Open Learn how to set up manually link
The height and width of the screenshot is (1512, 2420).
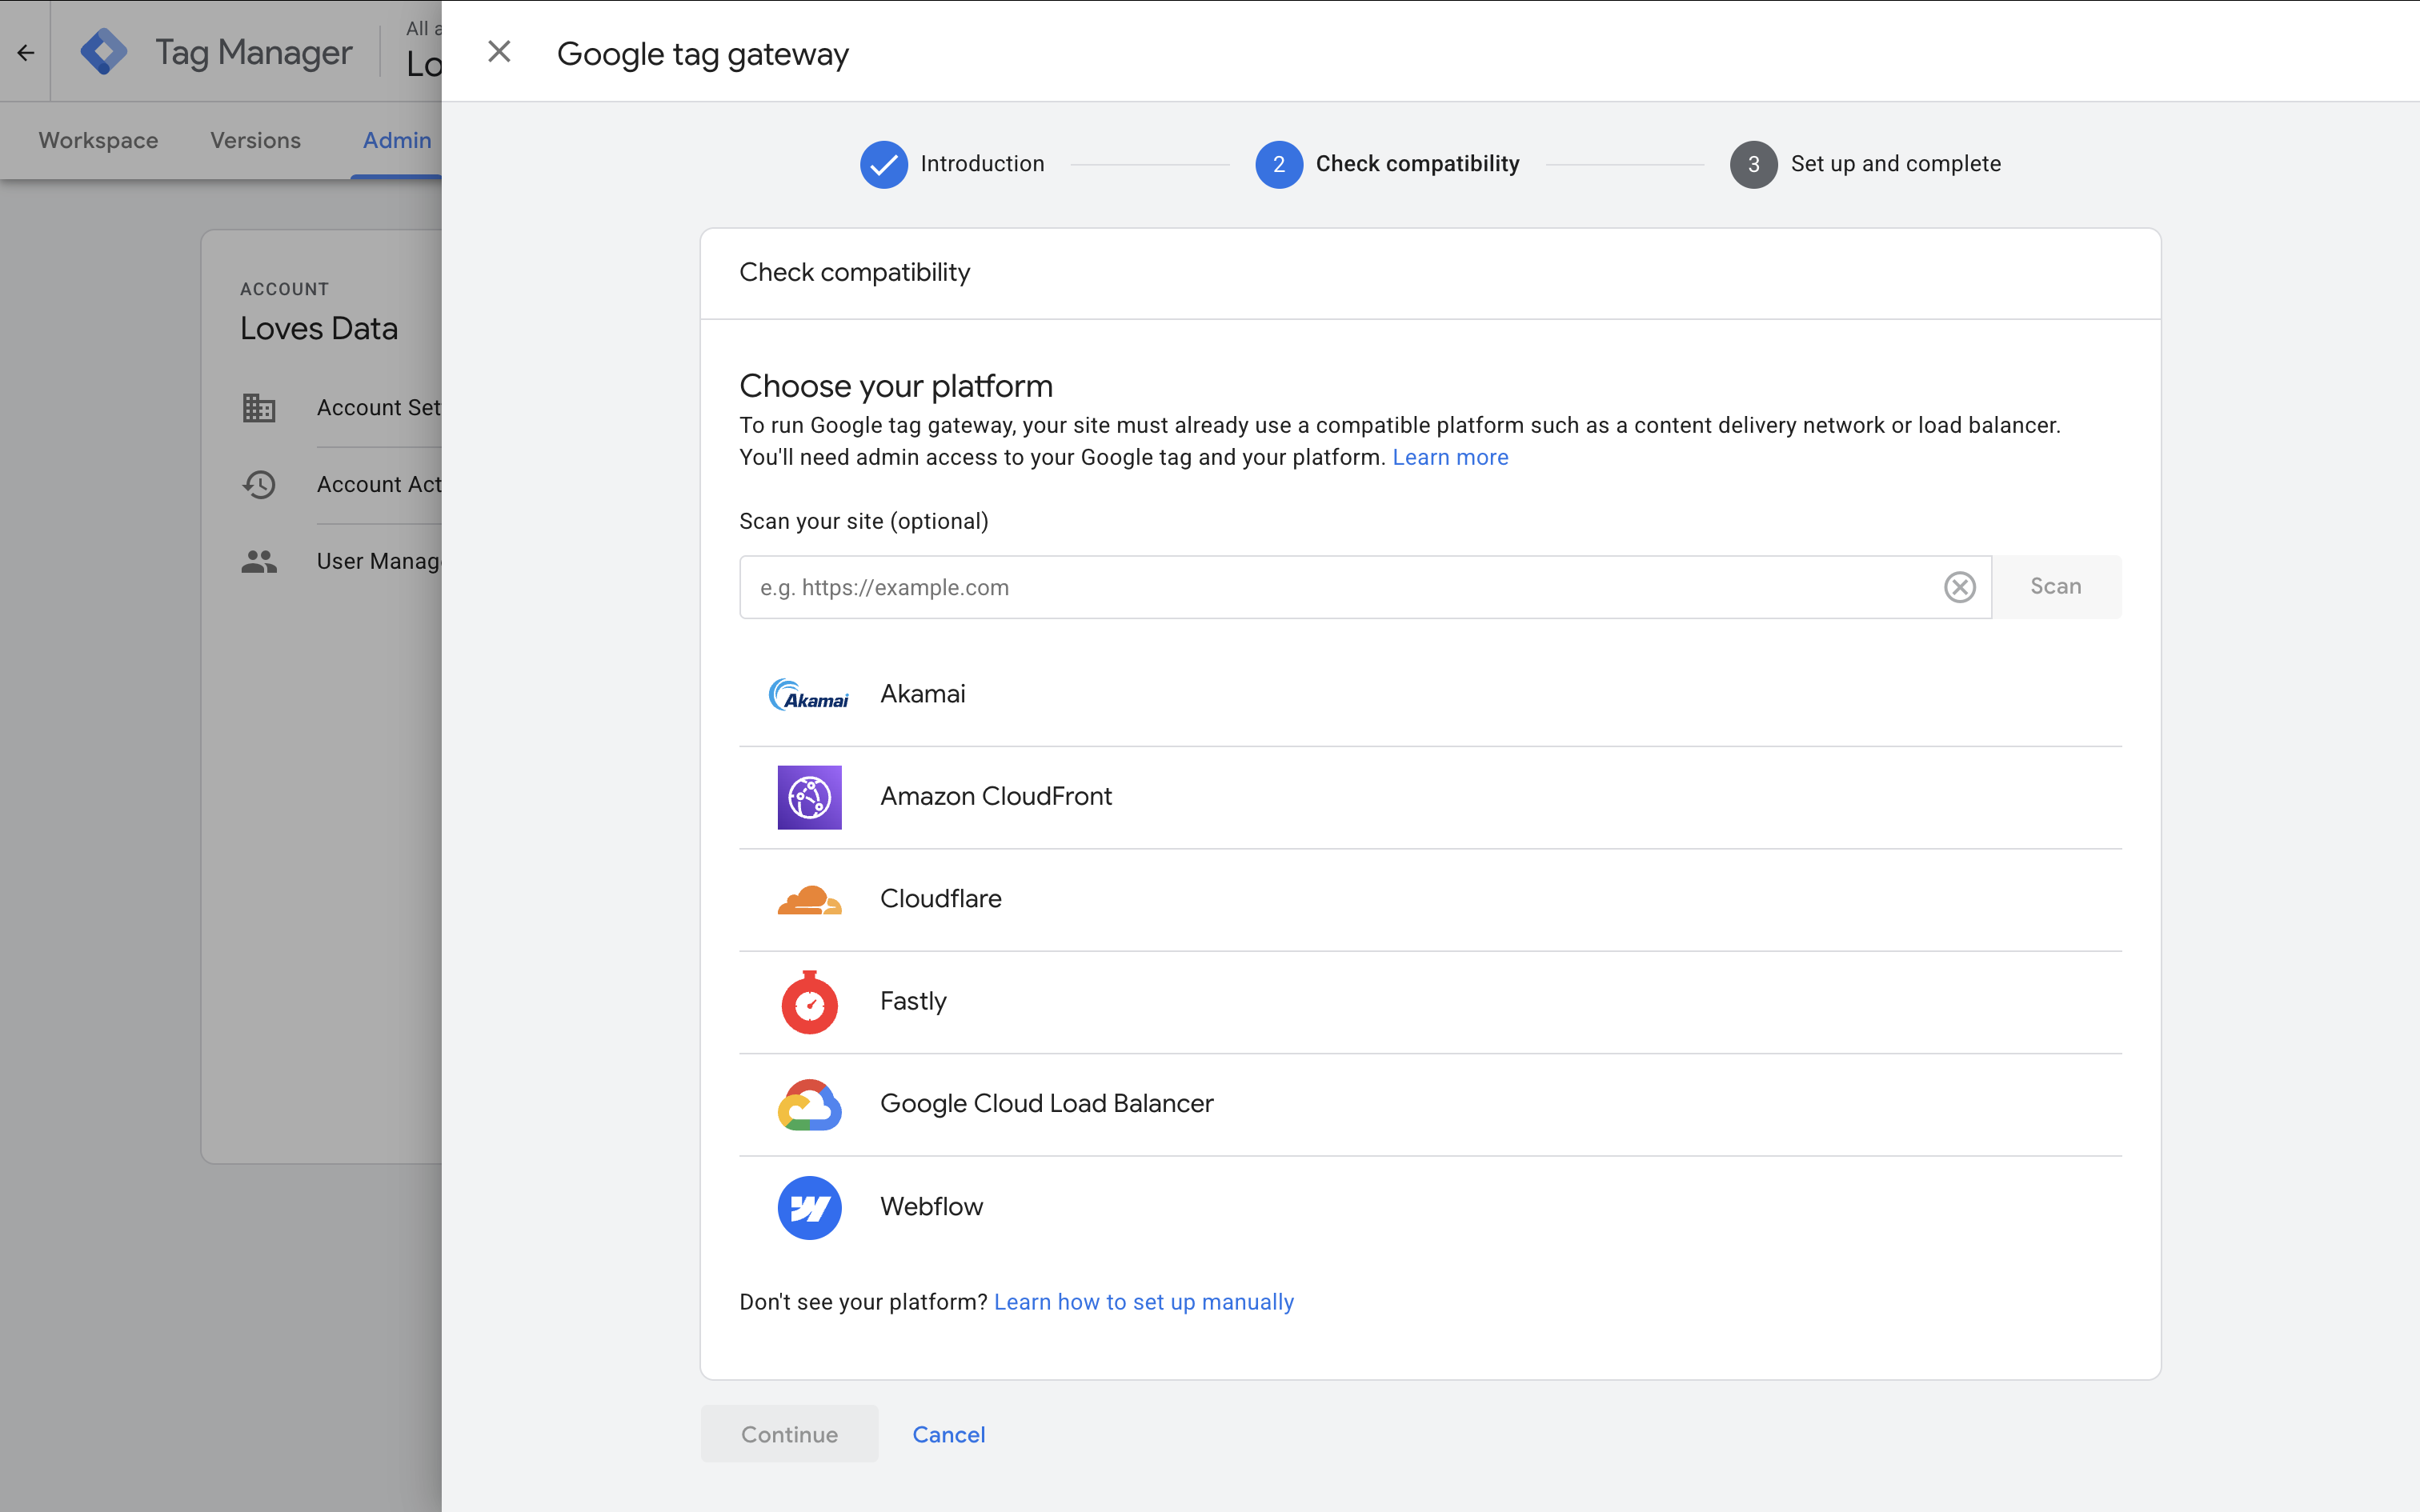click(1143, 1302)
